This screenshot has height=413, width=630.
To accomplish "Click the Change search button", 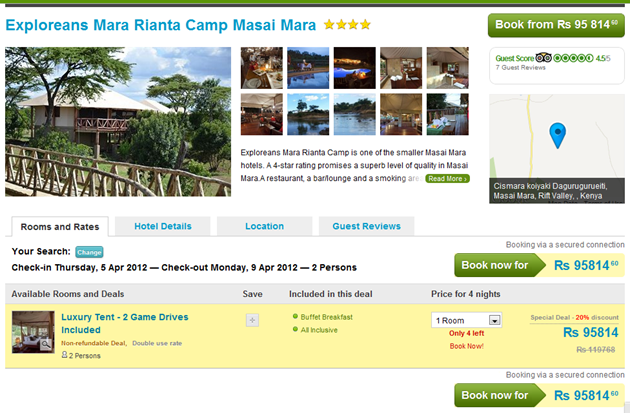I will pyautogui.click(x=89, y=252).
